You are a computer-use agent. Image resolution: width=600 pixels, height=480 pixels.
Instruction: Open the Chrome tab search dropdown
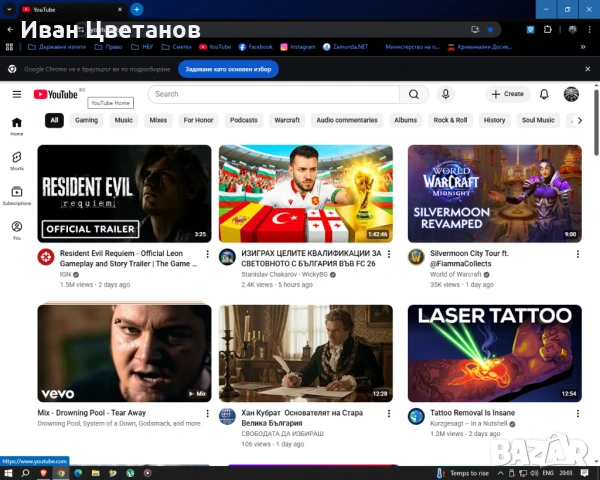(x=9, y=9)
